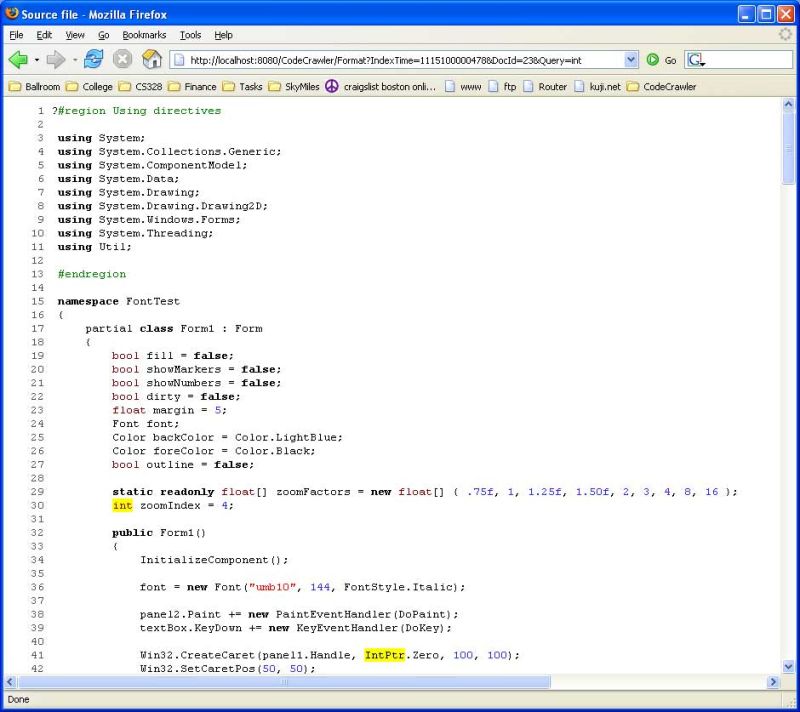
Task: Open the Bookmarks menu
Action: [144, 34]
